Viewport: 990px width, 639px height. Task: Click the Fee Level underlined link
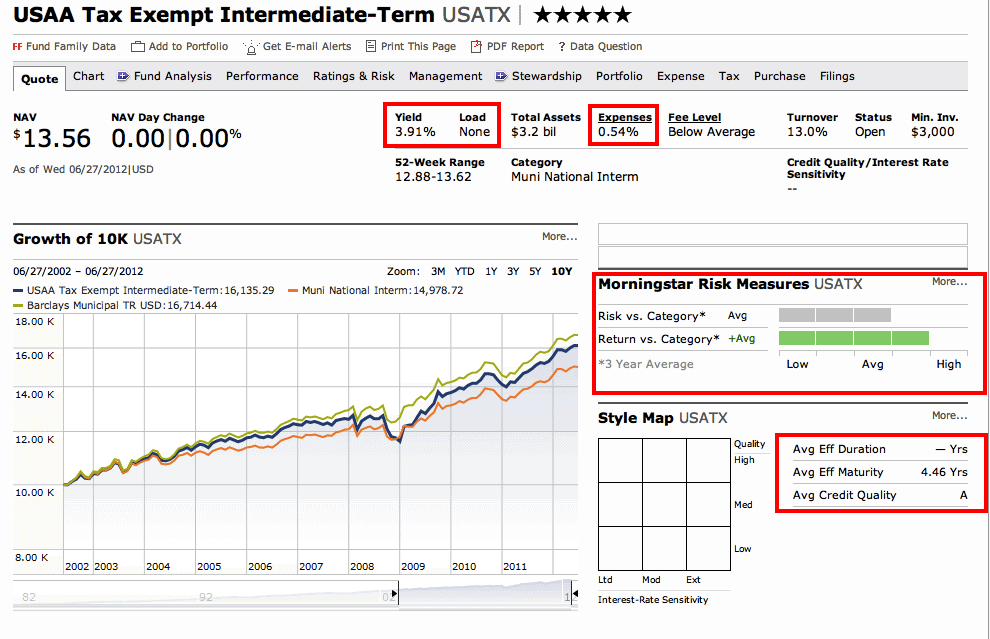click(695, 117)
